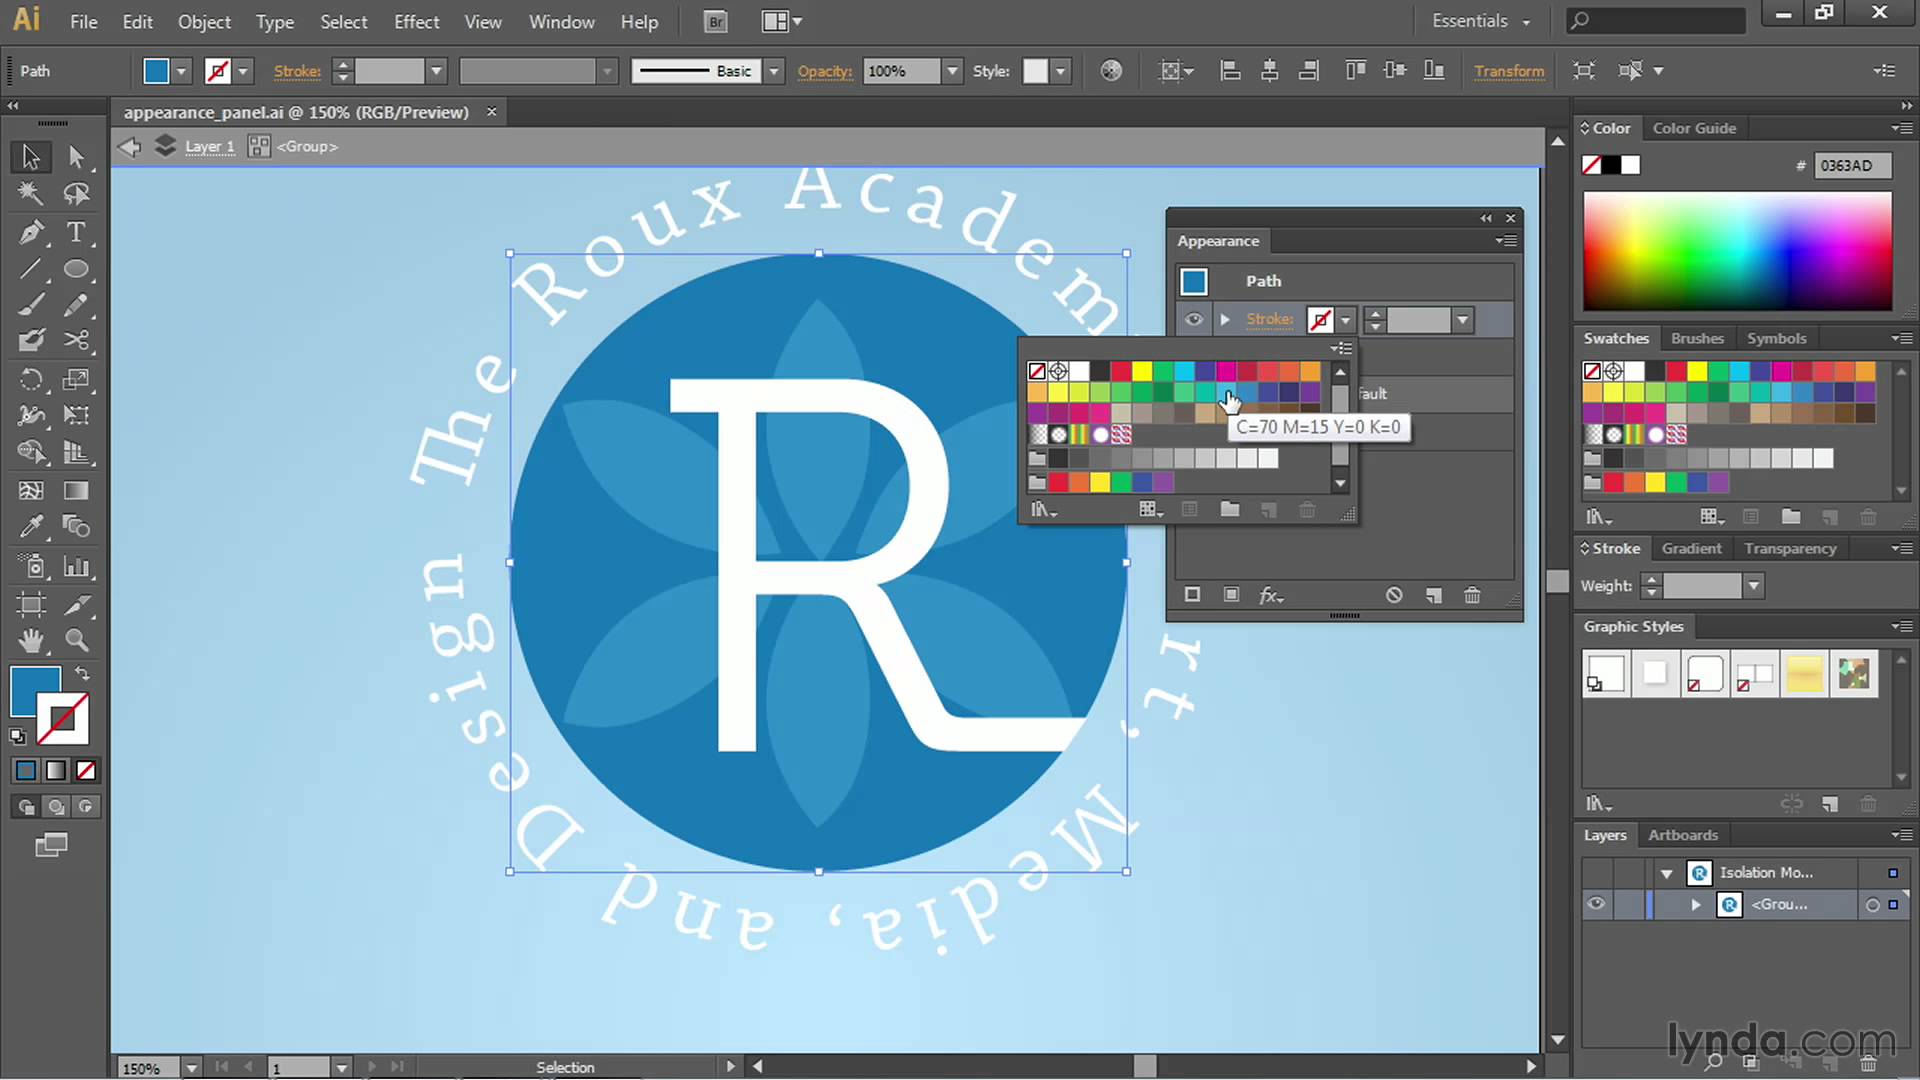Open the Effect menu

pos(416,21)
